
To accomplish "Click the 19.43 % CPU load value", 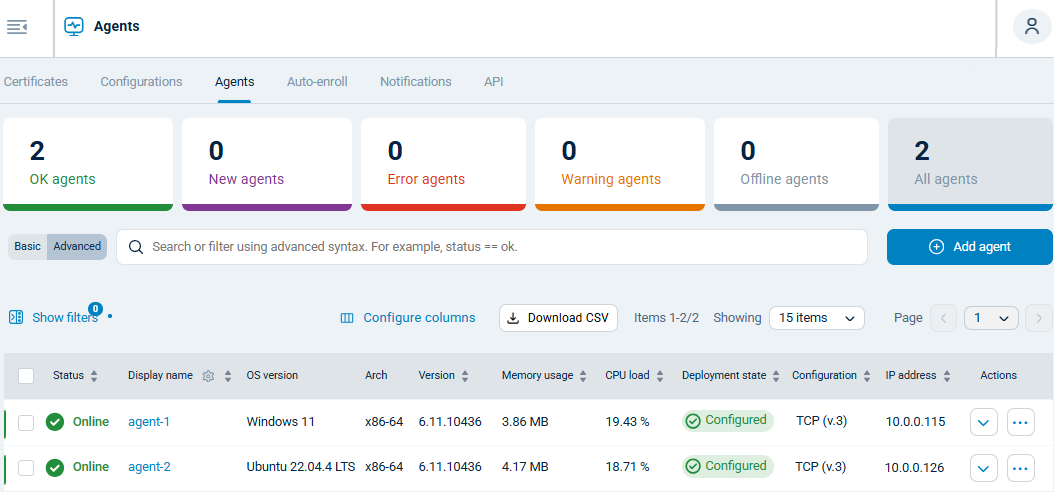I will [x=627, y=422].
